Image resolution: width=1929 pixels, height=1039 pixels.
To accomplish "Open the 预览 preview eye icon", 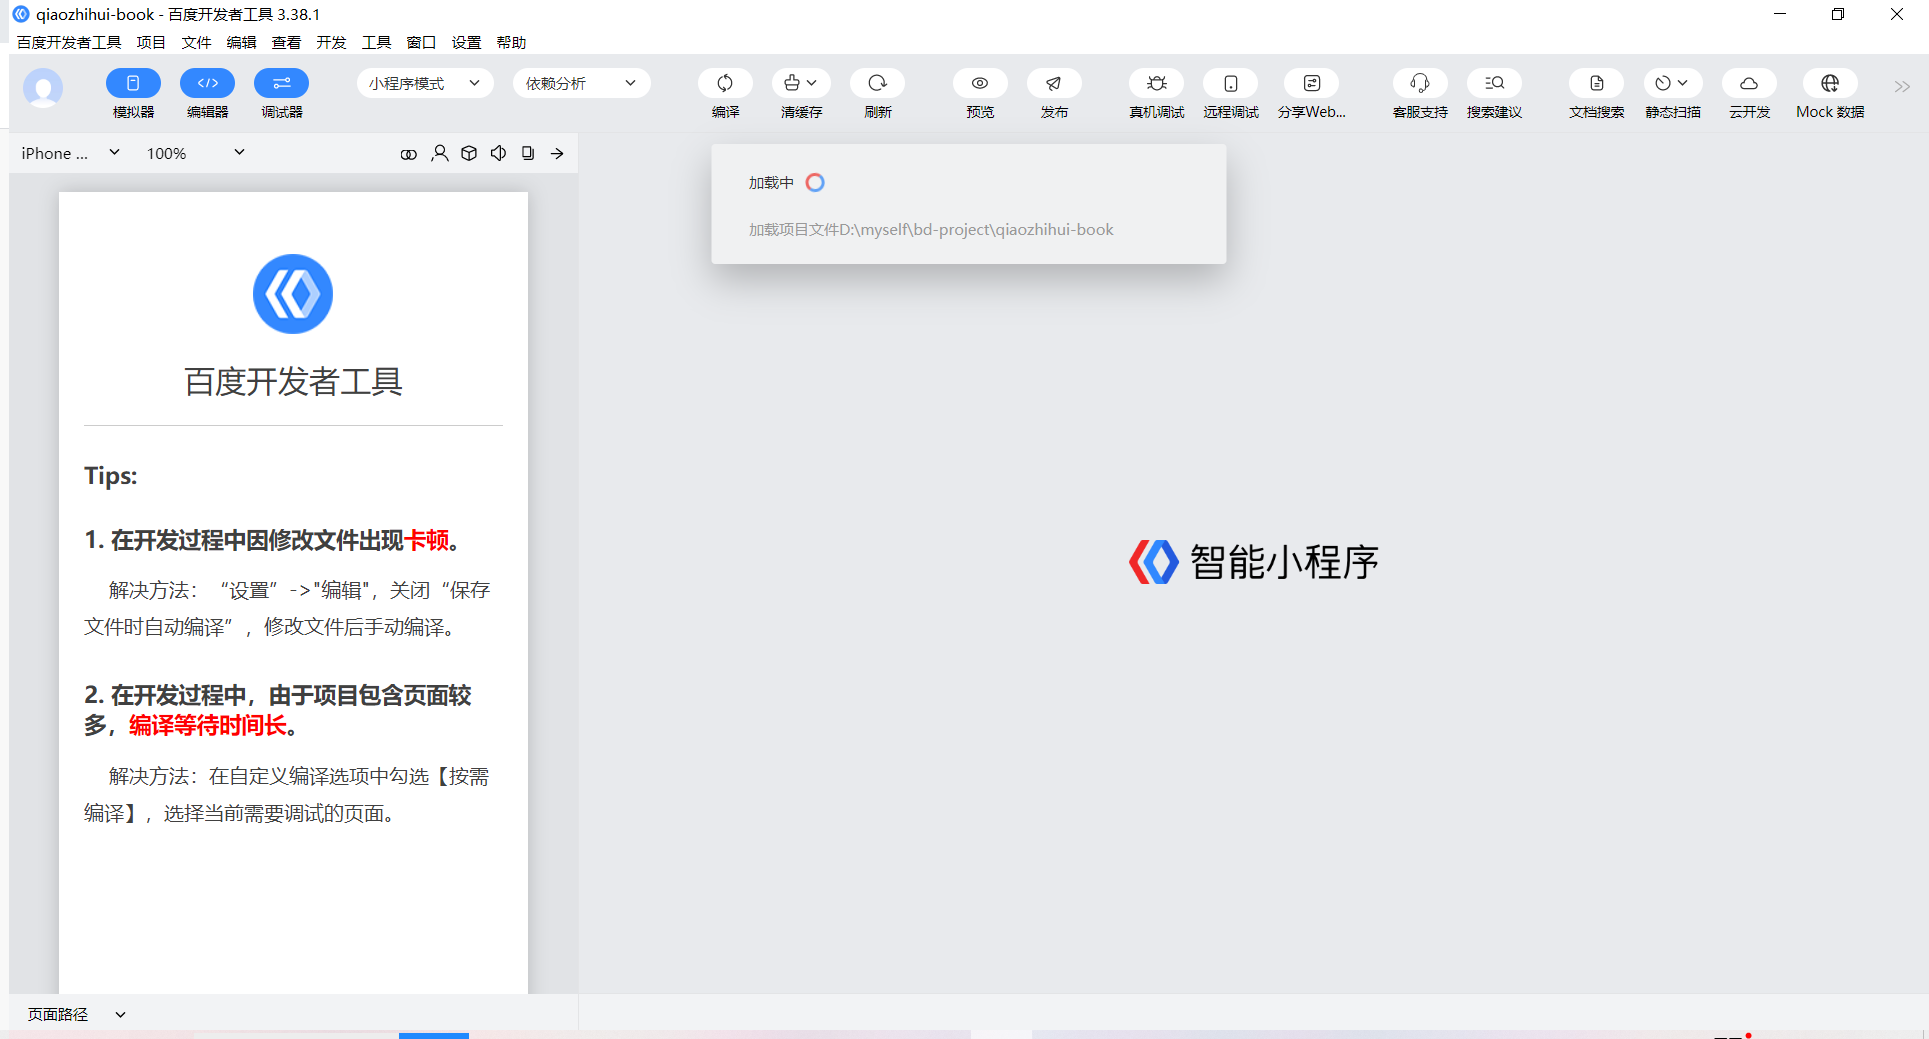I will pyautogui.click(x=980, y=83).
